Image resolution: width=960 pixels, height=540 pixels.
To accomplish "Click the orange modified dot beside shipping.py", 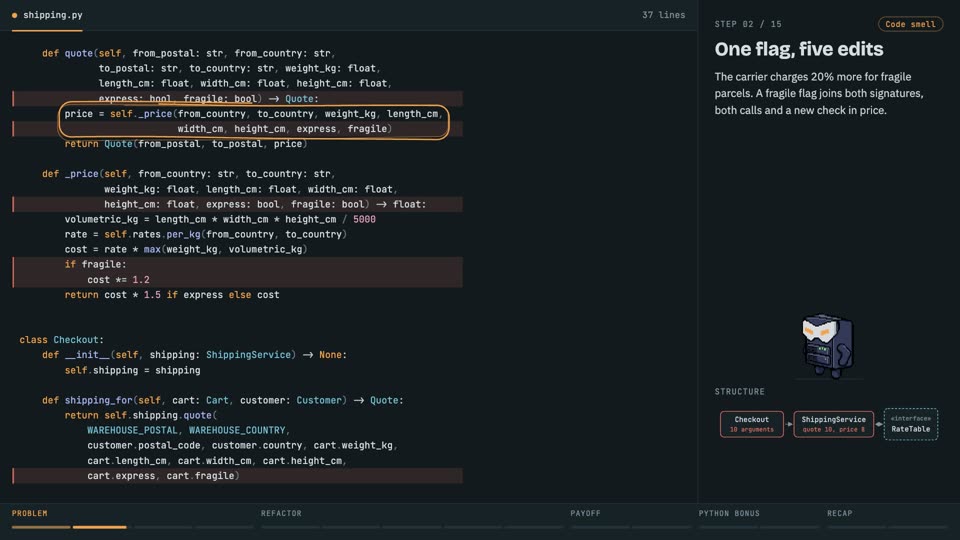I will pos(15,15).
